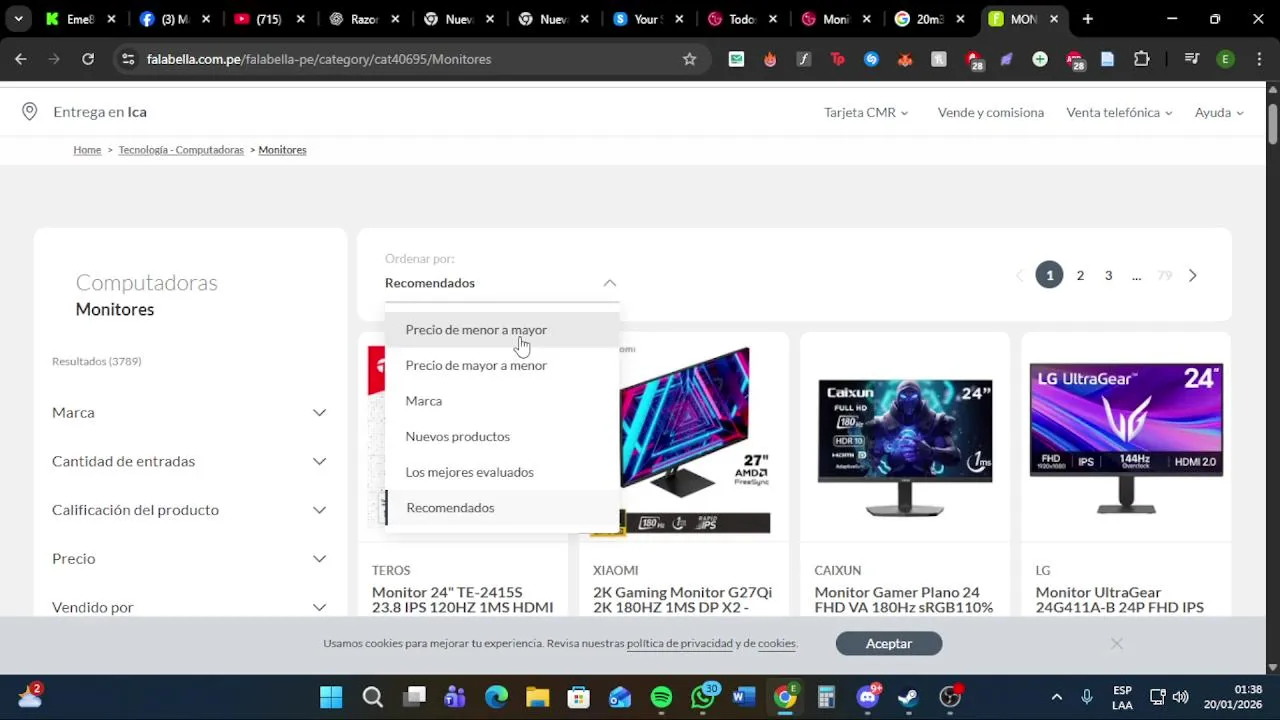
Task: Open Monitor UltraGear 24G411A-B product title
Action: (1119, 600)
